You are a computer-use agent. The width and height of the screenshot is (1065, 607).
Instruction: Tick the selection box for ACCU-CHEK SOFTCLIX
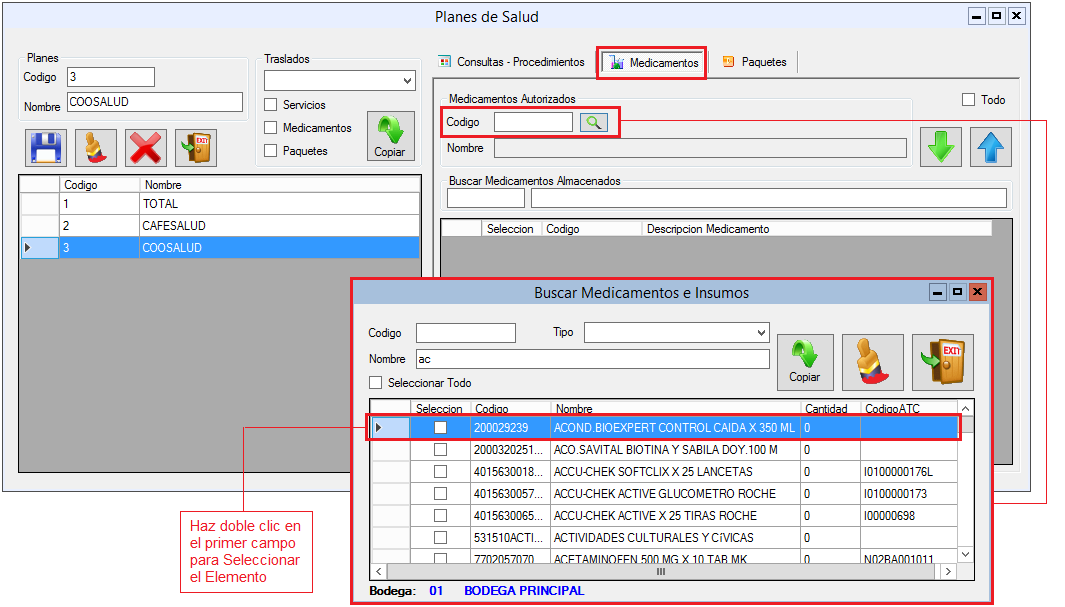coord(440,471)
